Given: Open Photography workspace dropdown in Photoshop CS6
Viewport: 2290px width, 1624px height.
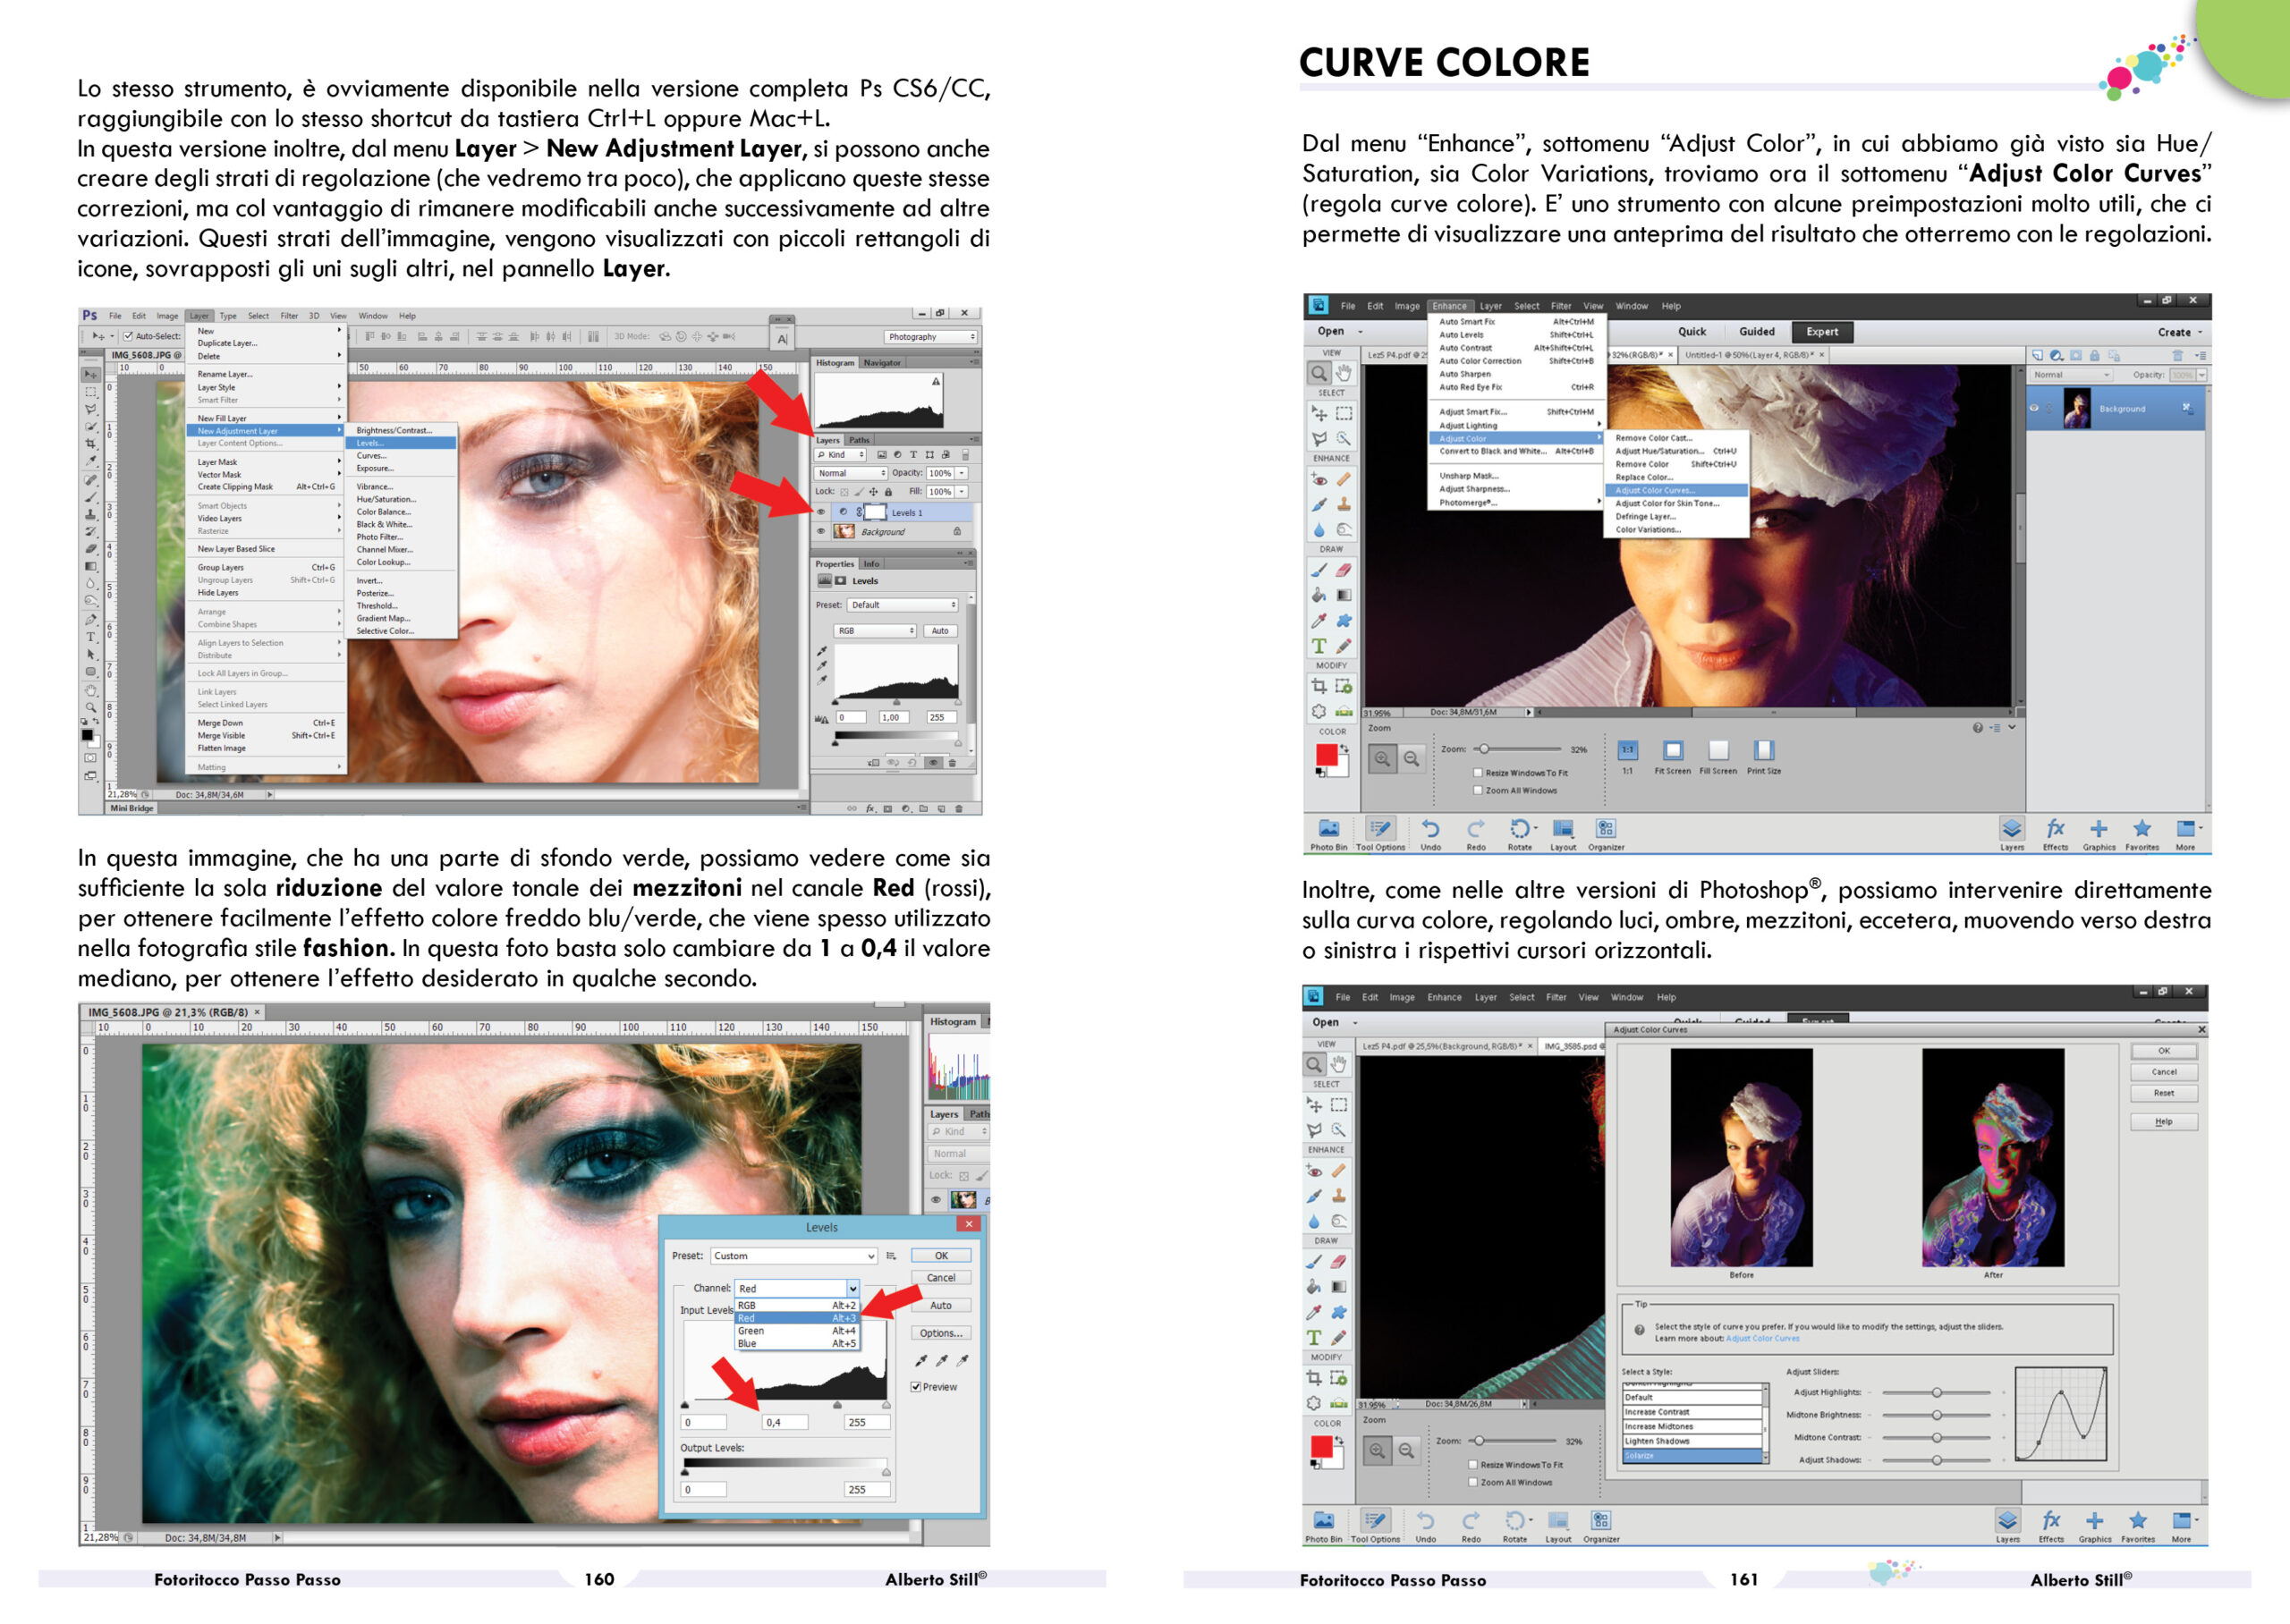Looking at the screenshot, I should pos(930,337).
